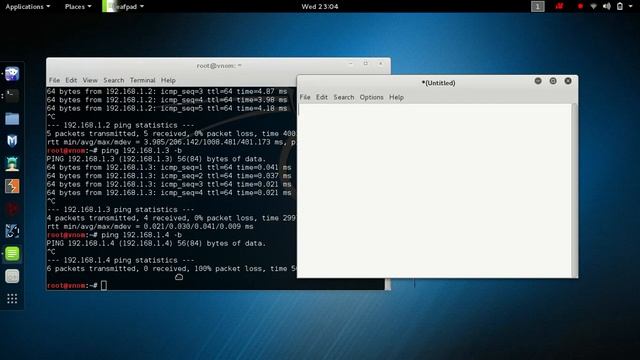This screenshot has height=360, width=640.
Task: Minimize the Leafpad window
Action: (x=538, y=81)
